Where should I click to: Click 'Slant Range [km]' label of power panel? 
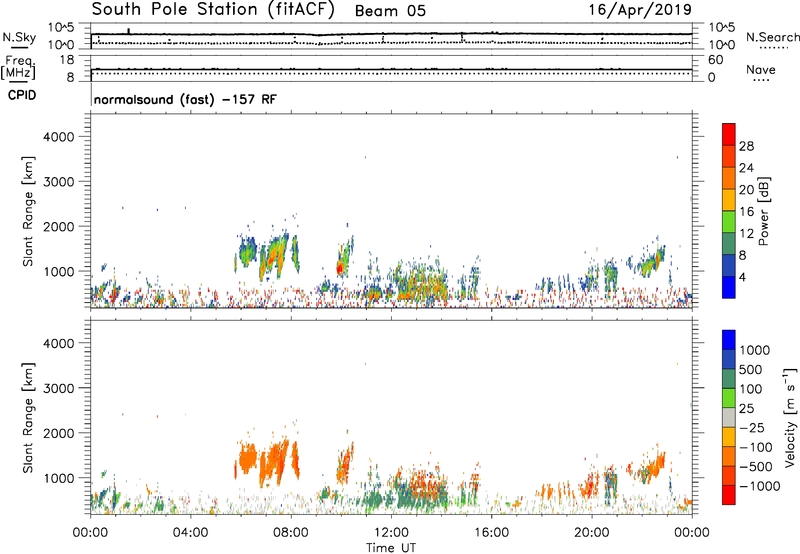[x=28, y=211]
